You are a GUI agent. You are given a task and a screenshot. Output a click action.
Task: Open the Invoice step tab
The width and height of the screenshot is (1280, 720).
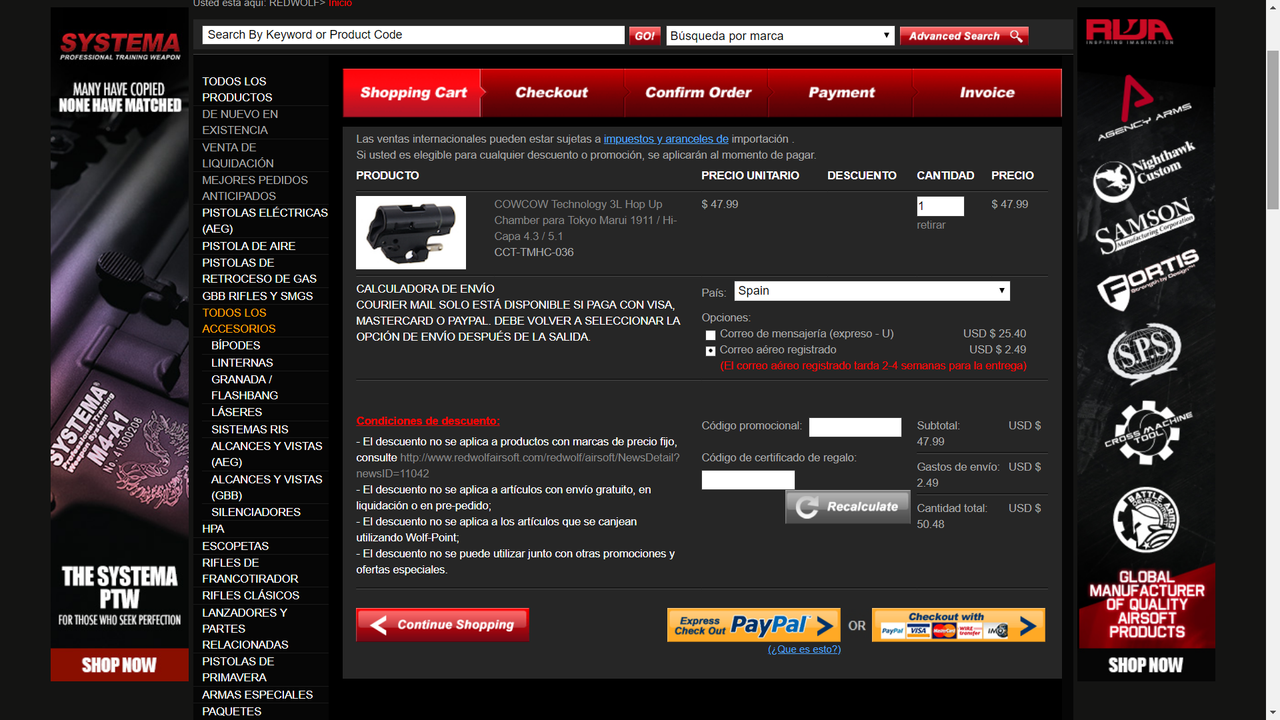[987, 93]
